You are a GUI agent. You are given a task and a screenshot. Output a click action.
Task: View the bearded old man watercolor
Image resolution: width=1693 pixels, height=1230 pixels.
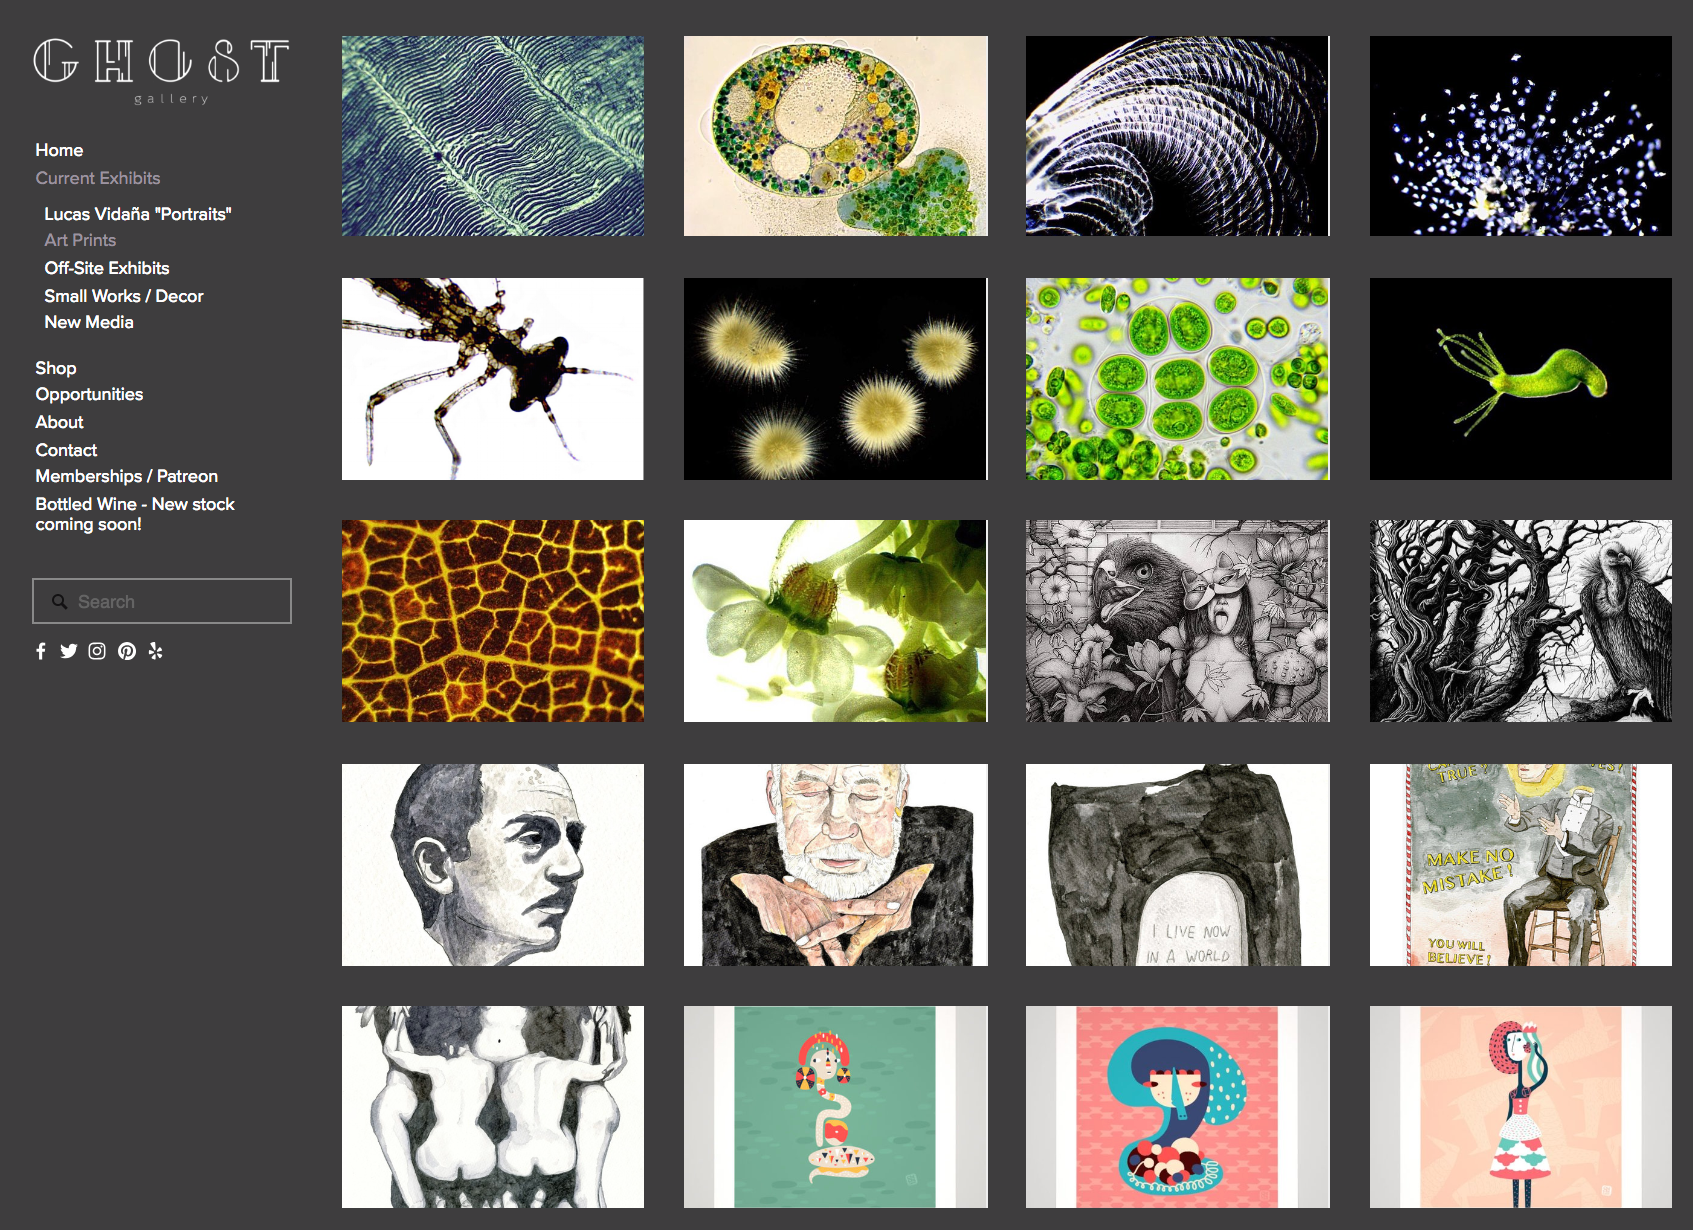pyautogui.click(x=836, y=865)
